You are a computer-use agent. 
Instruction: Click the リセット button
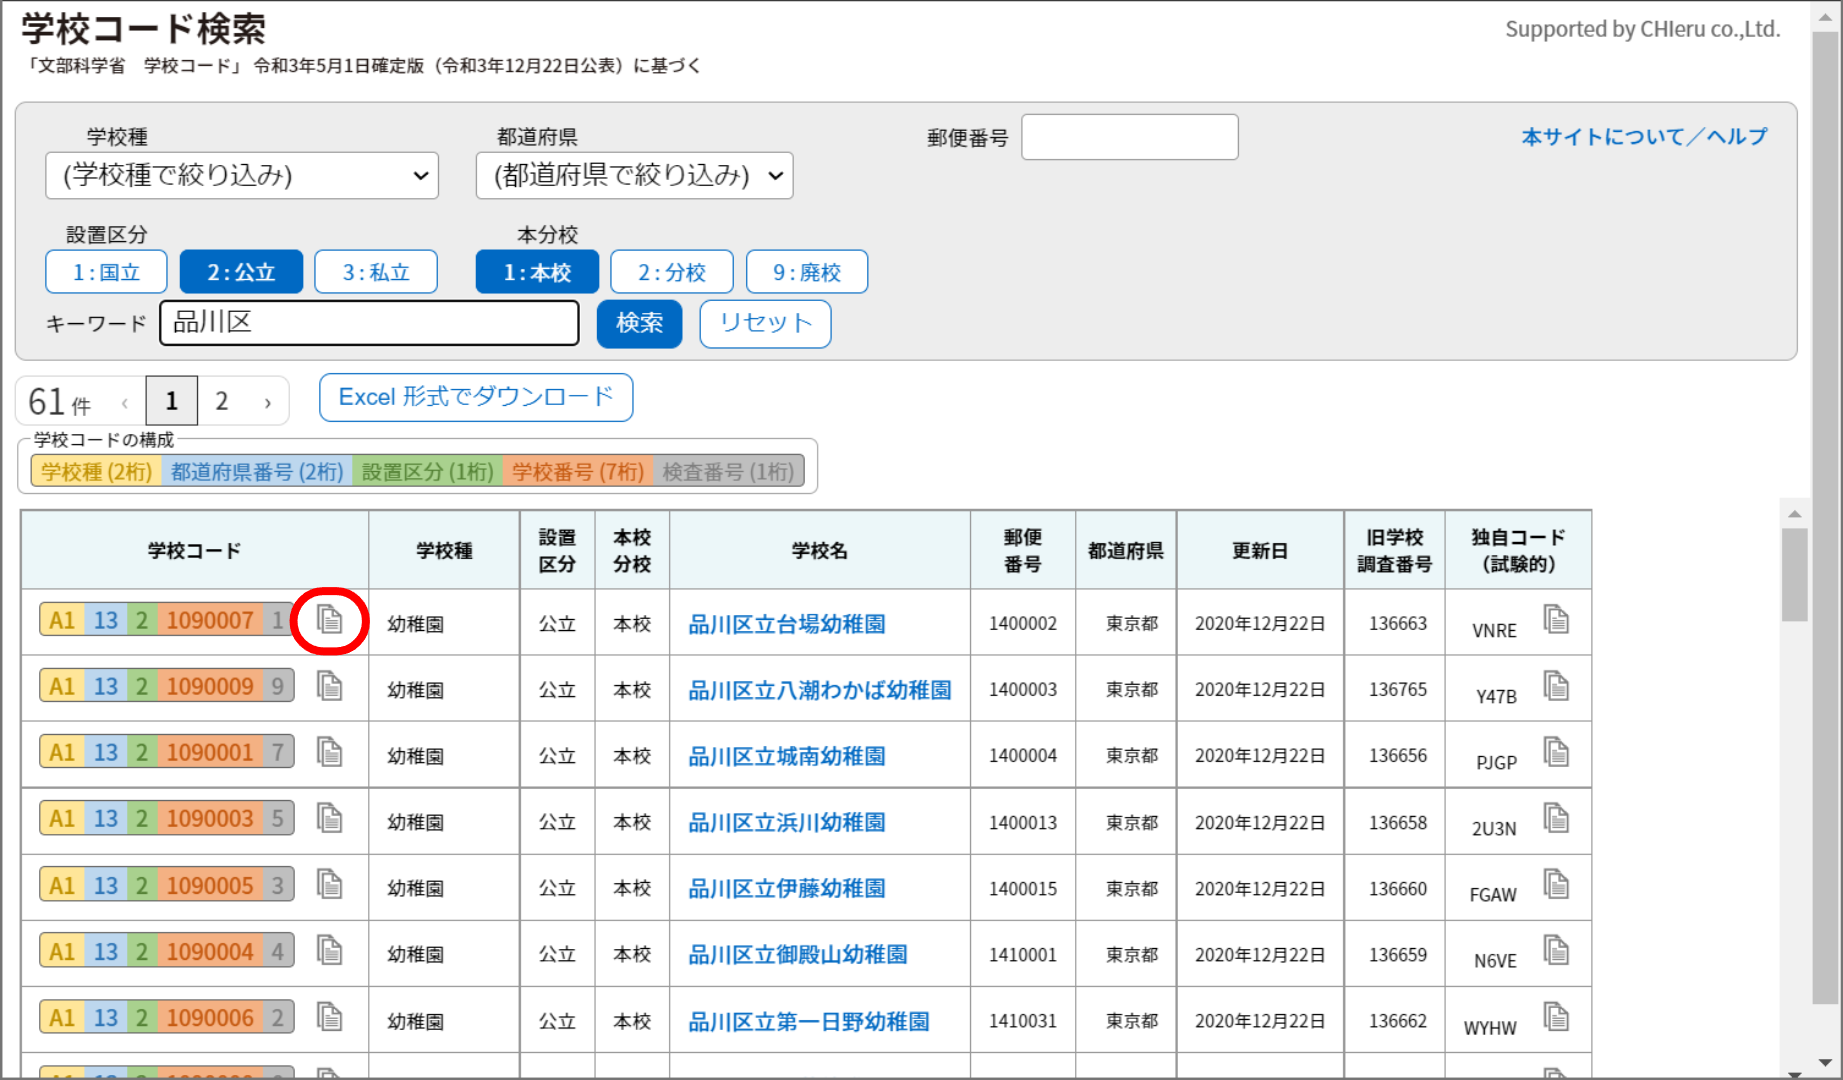coord(765,324)
